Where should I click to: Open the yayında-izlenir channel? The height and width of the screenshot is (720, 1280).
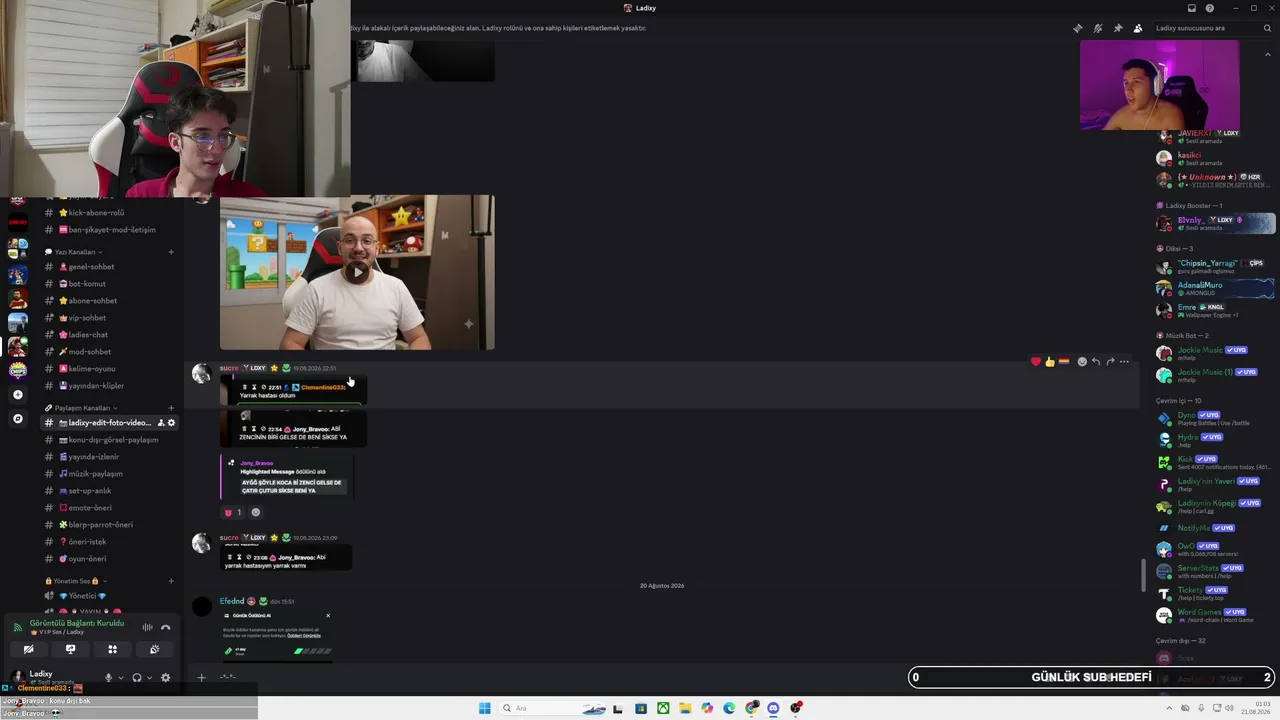[x=108, y=457]
